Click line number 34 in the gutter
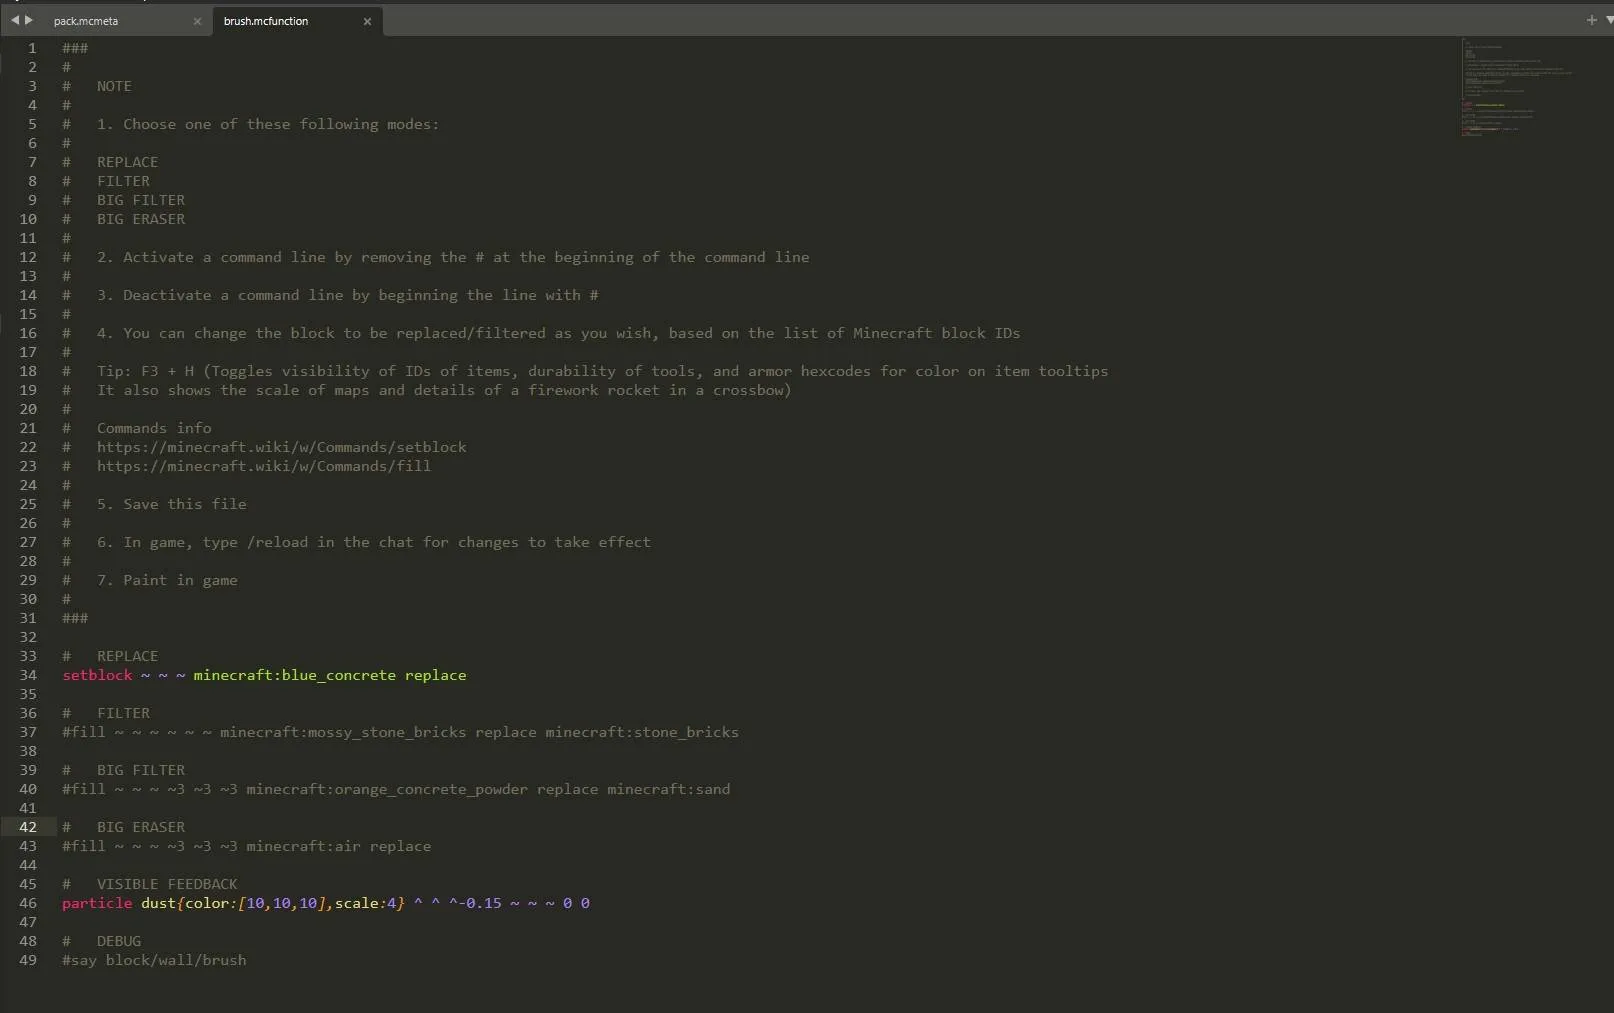 point(28,675)
